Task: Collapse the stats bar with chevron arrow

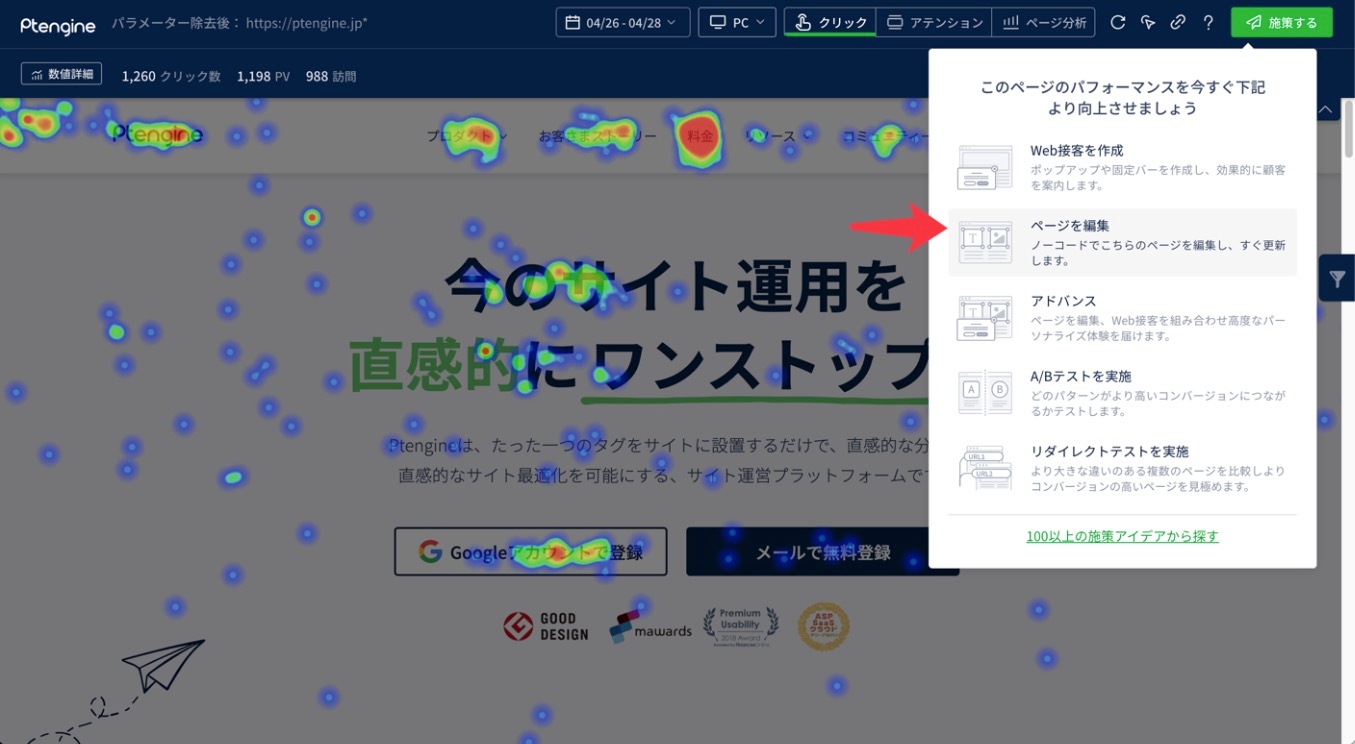Action: pos(1326,109)
